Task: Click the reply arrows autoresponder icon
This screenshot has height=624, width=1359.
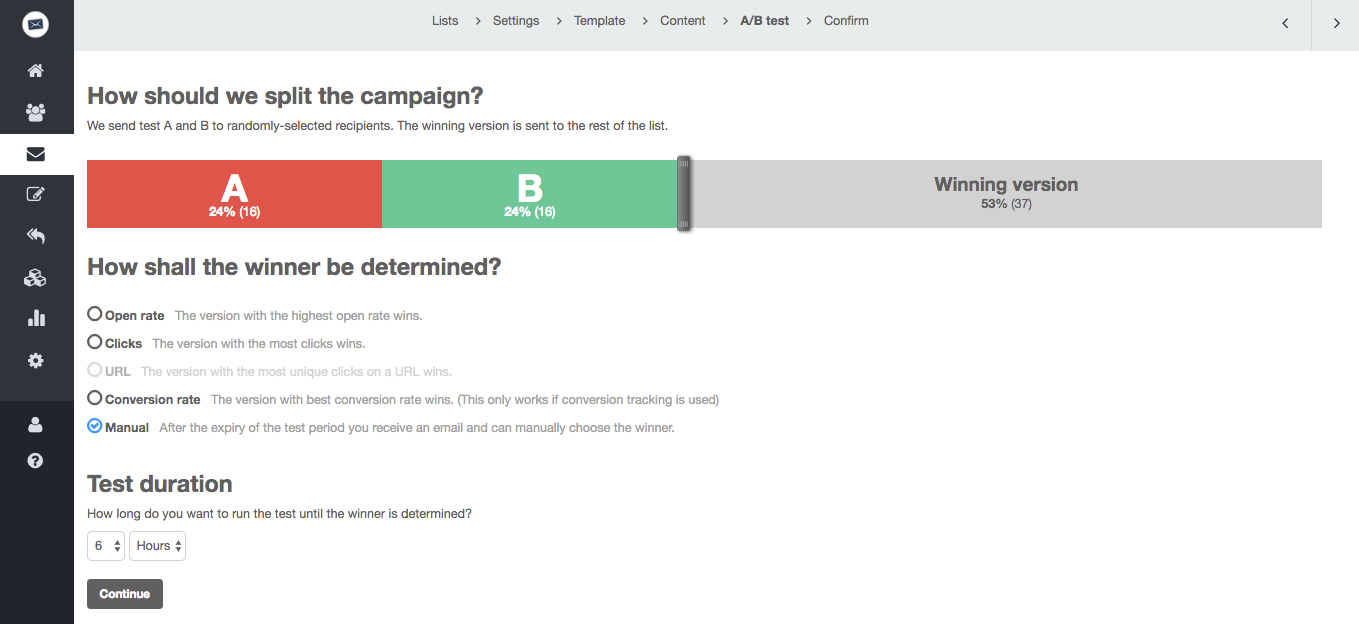Action: [36, 236]
